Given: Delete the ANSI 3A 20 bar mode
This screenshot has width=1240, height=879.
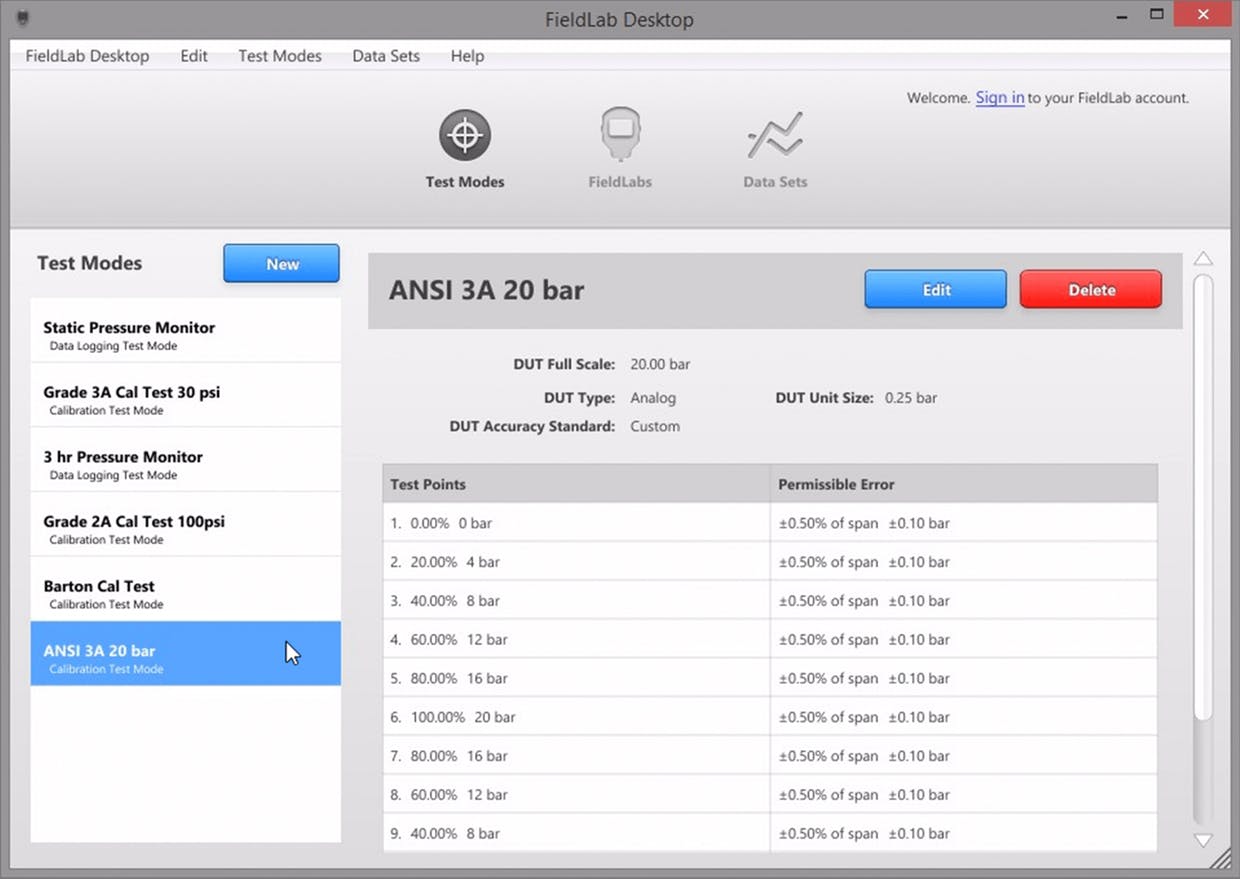Looking at the screenshot, I should (x=1091, y=290).
